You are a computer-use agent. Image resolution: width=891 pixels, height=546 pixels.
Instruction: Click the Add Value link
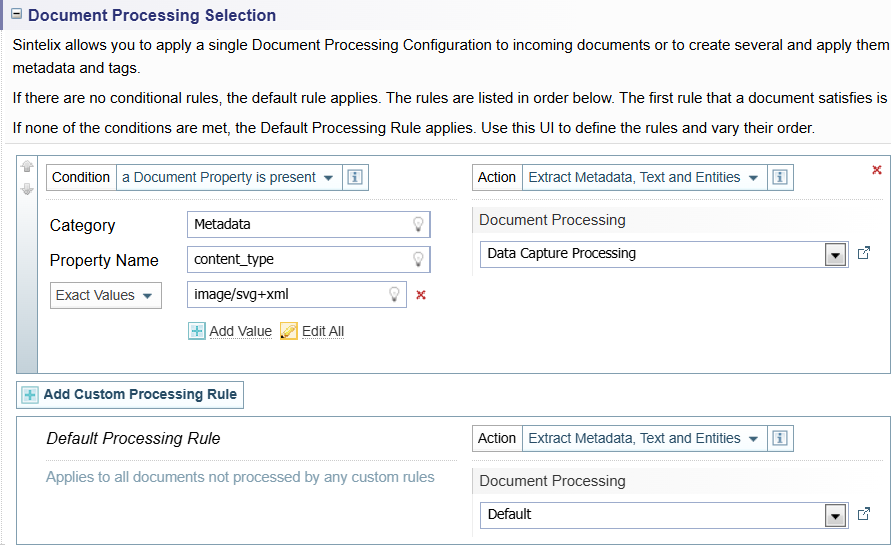click(x=231, y=331)
